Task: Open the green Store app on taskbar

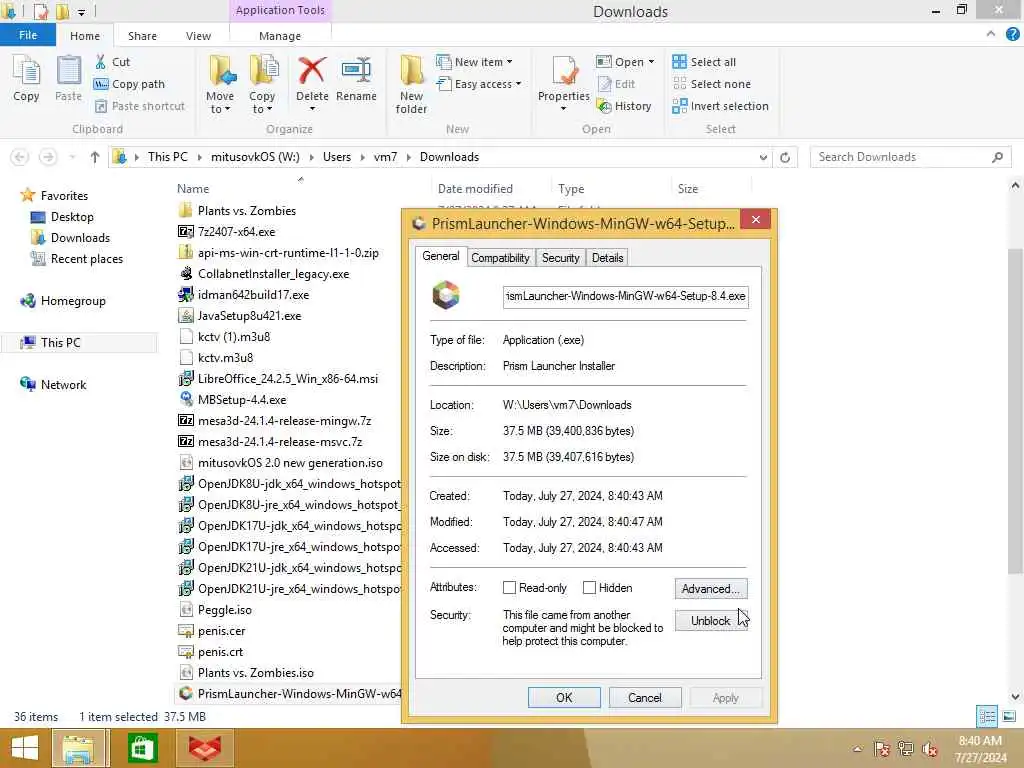Action: tap(142, 748)
